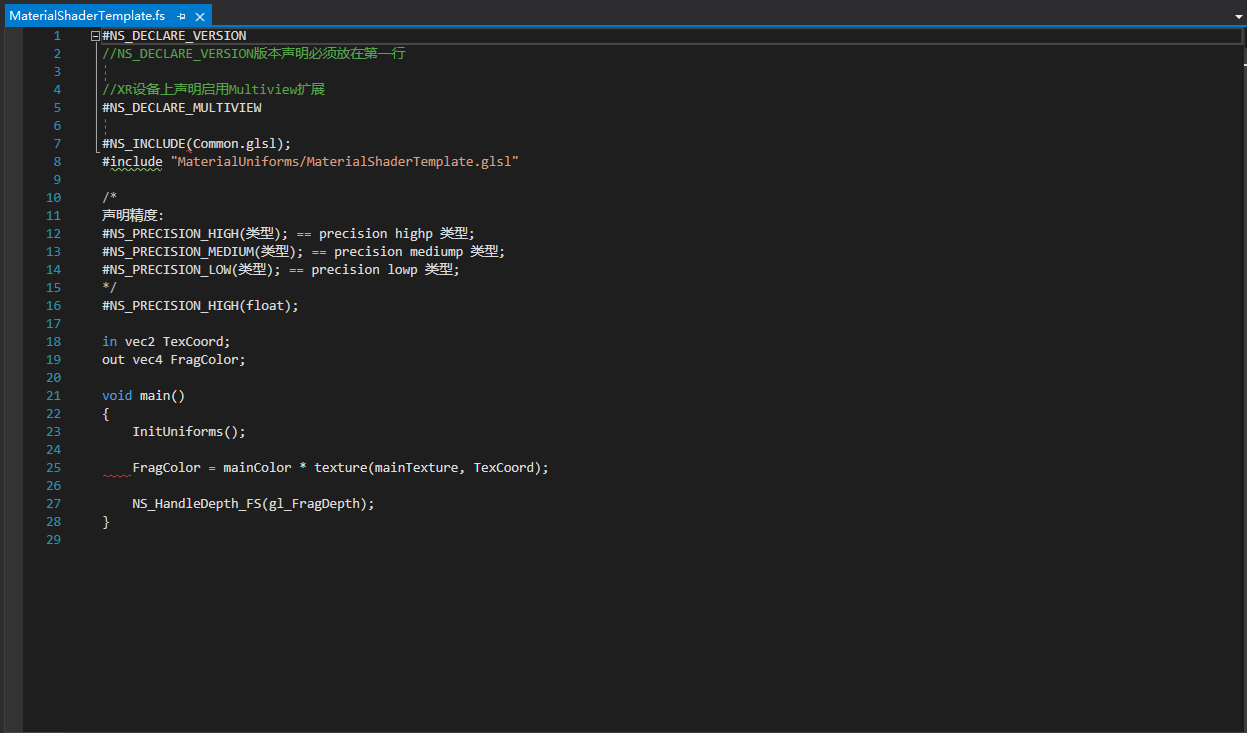This screenshot has height=733, width=1247.
Task: Click the mainColor variable
Action: pyautogui.click(x=257, y=468)
